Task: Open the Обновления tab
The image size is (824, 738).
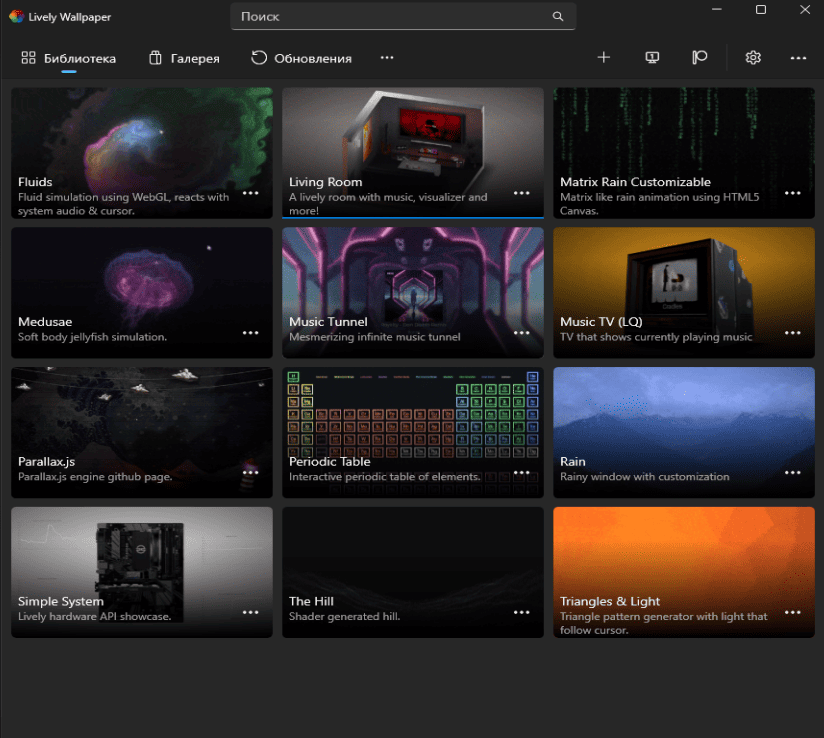Action: coord(301,58)
